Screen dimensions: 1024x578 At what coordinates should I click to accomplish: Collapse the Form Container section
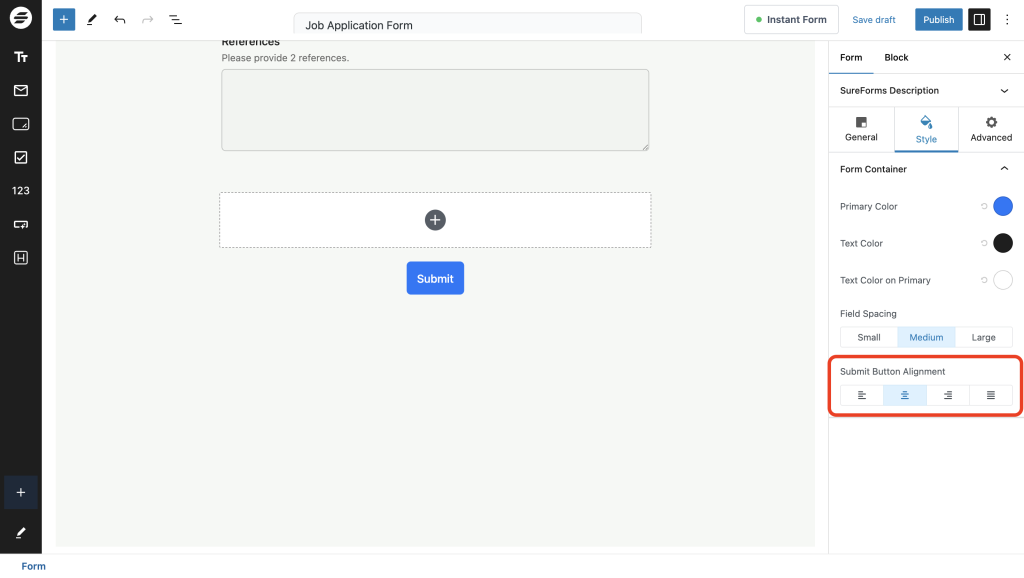1005,168
